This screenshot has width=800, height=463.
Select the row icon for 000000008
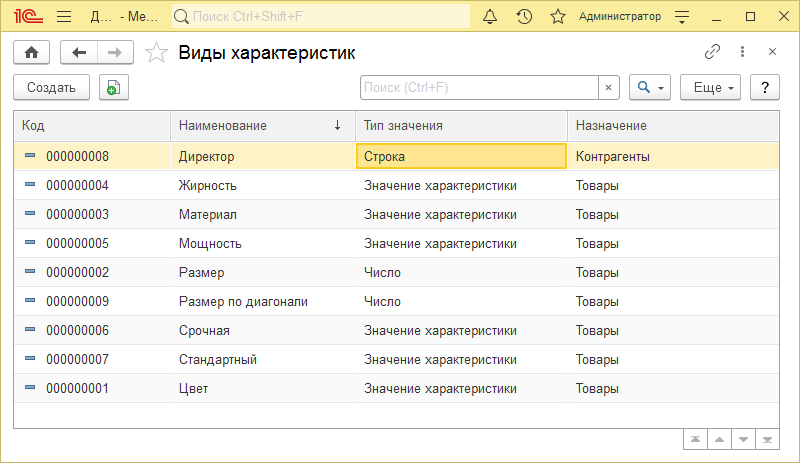tap(30, 155)
